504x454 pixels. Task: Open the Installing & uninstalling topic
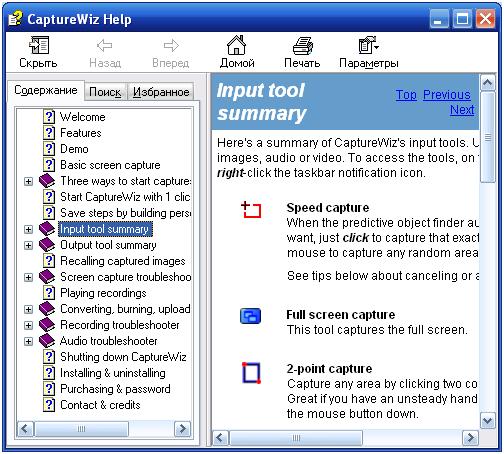coord(113,373)
